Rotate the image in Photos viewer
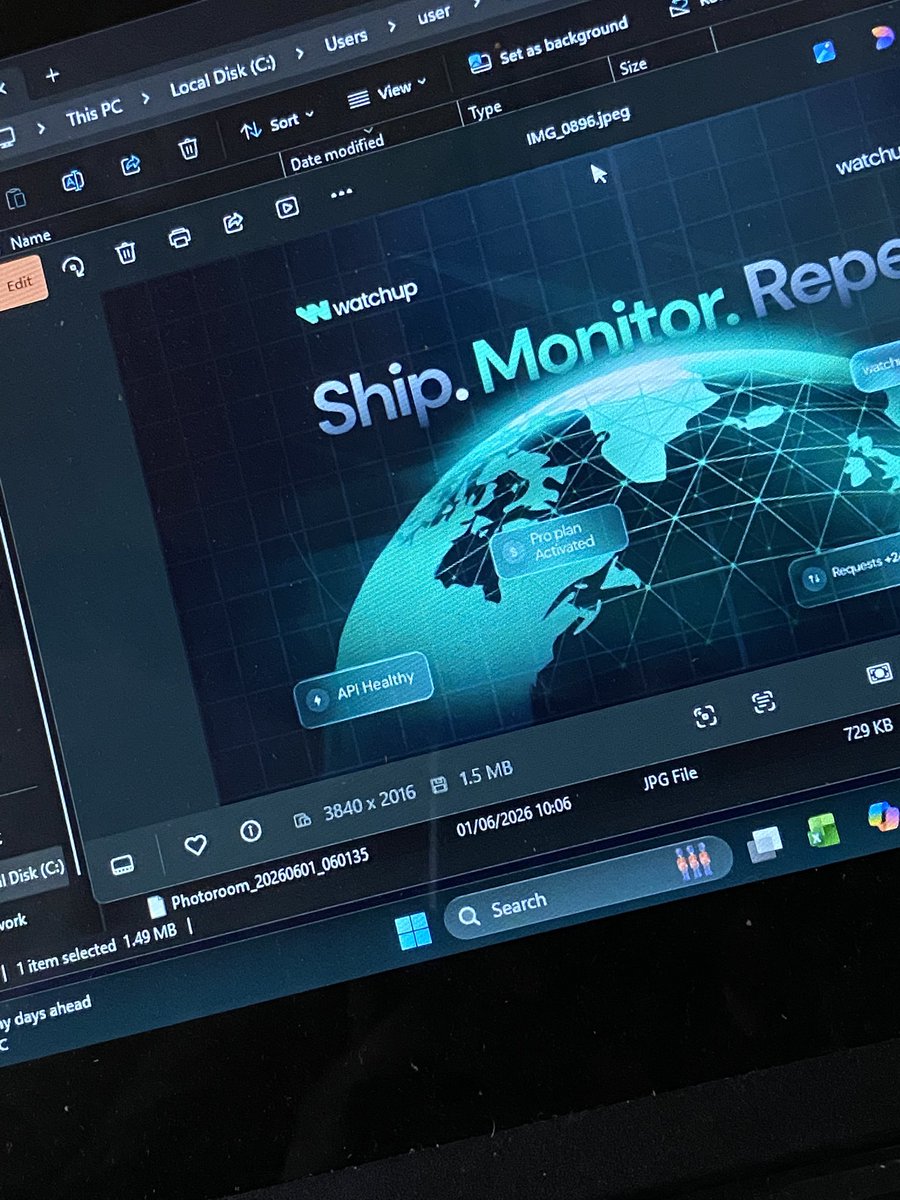The image size is (900, 1200). 73,266
